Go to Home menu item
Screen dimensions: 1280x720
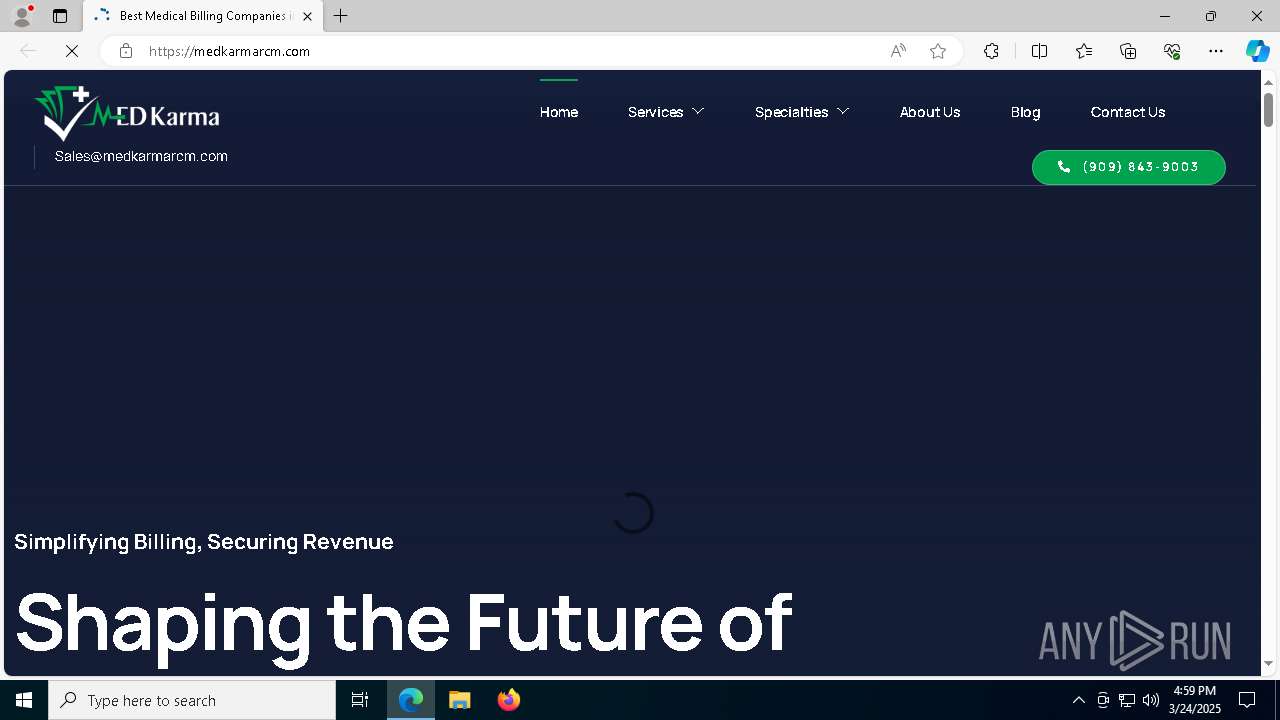click(x=559, y=112)
